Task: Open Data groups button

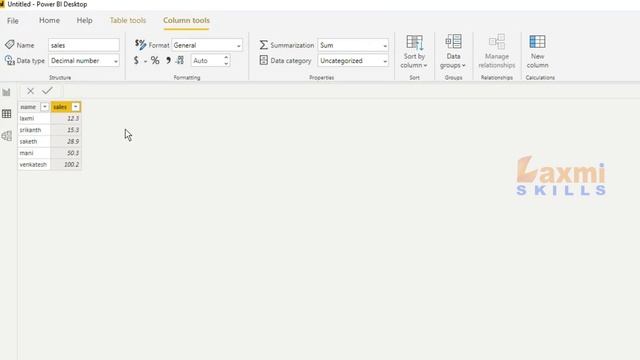Action: point(453,52)
